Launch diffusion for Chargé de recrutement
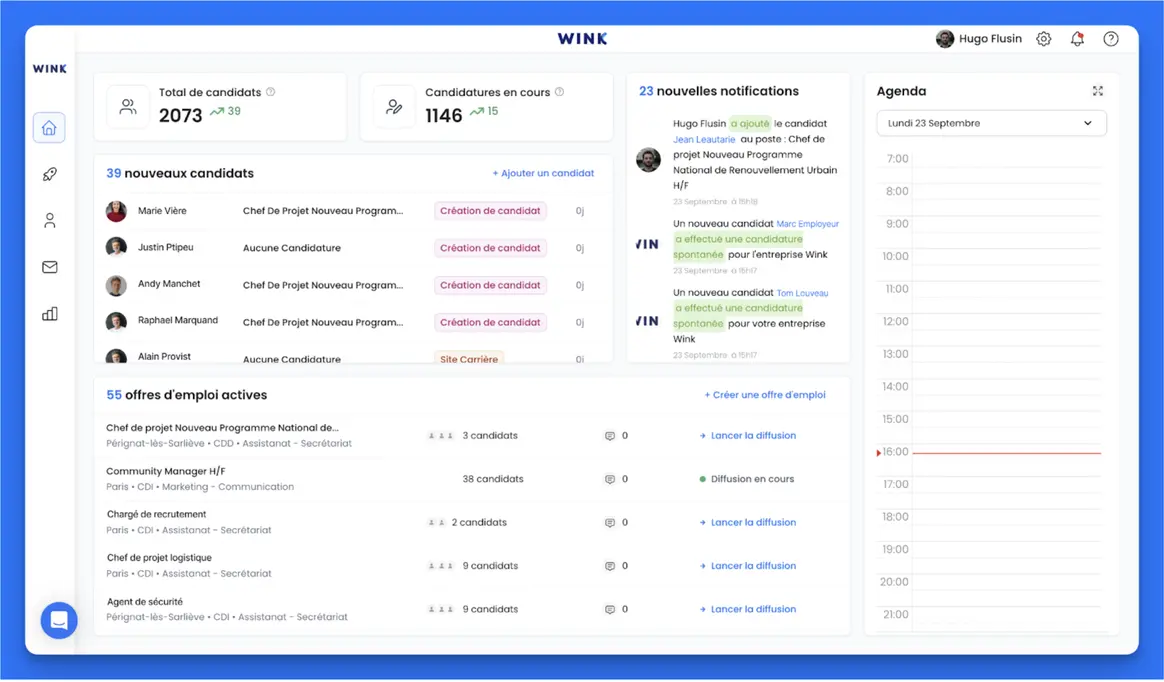 tap(752, 522)
